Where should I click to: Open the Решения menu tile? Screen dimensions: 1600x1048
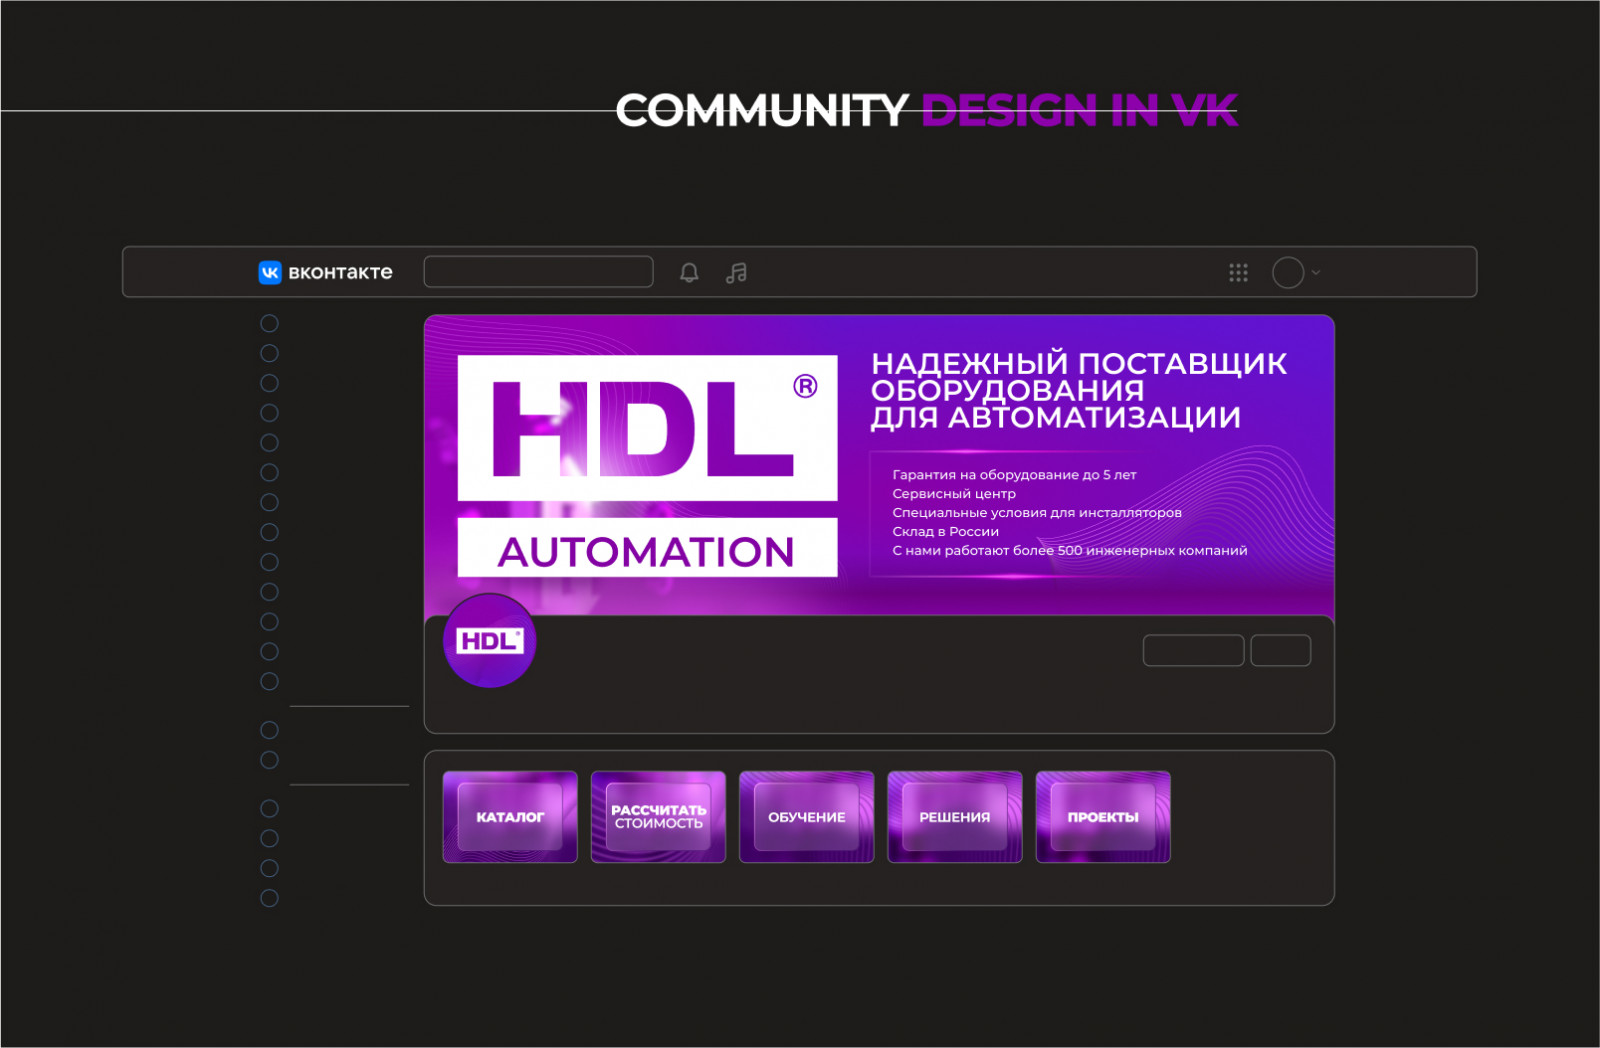click(x=955, y=817)
